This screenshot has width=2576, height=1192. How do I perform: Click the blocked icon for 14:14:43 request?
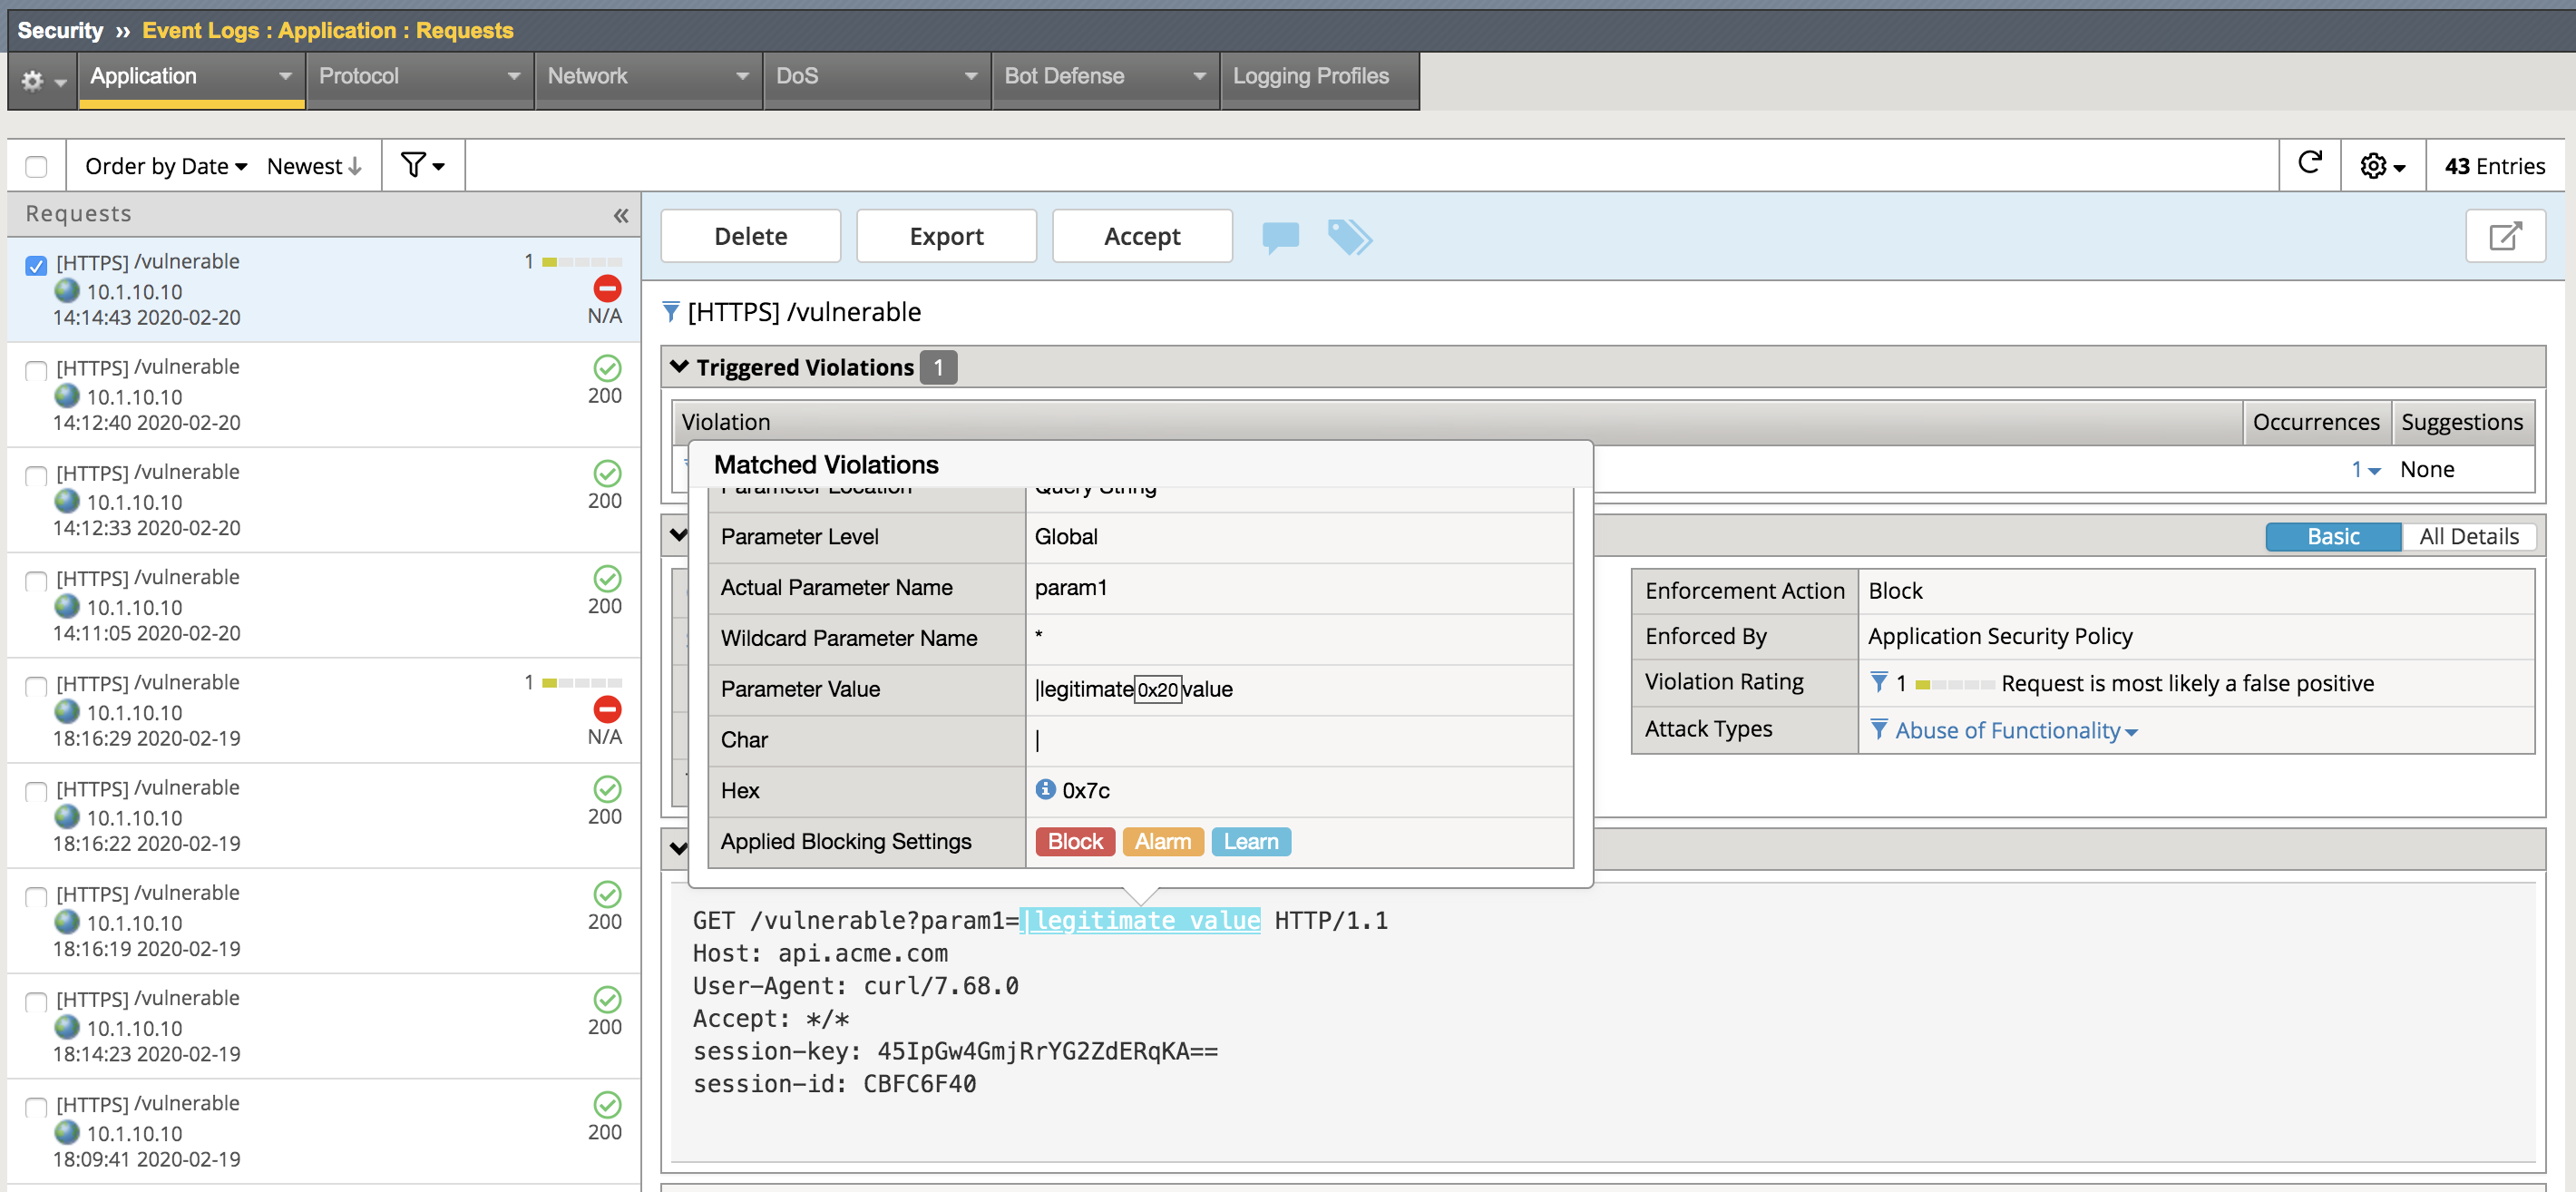(607, 289)
